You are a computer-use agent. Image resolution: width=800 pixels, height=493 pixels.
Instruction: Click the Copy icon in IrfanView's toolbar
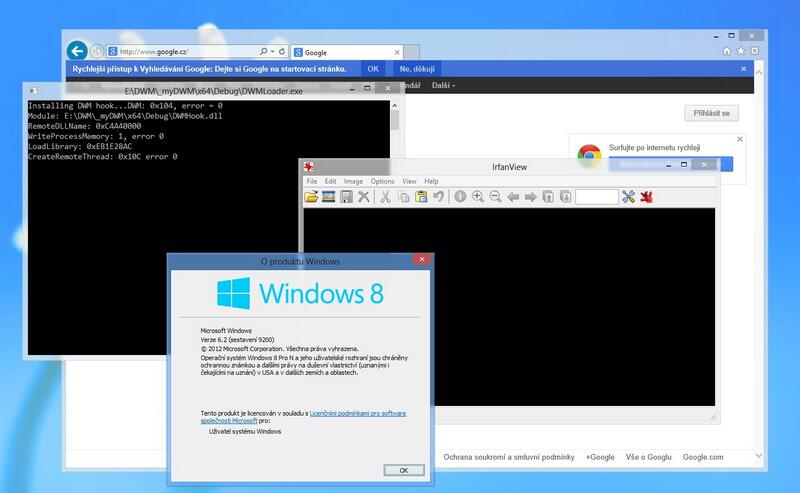pos(404,196)
